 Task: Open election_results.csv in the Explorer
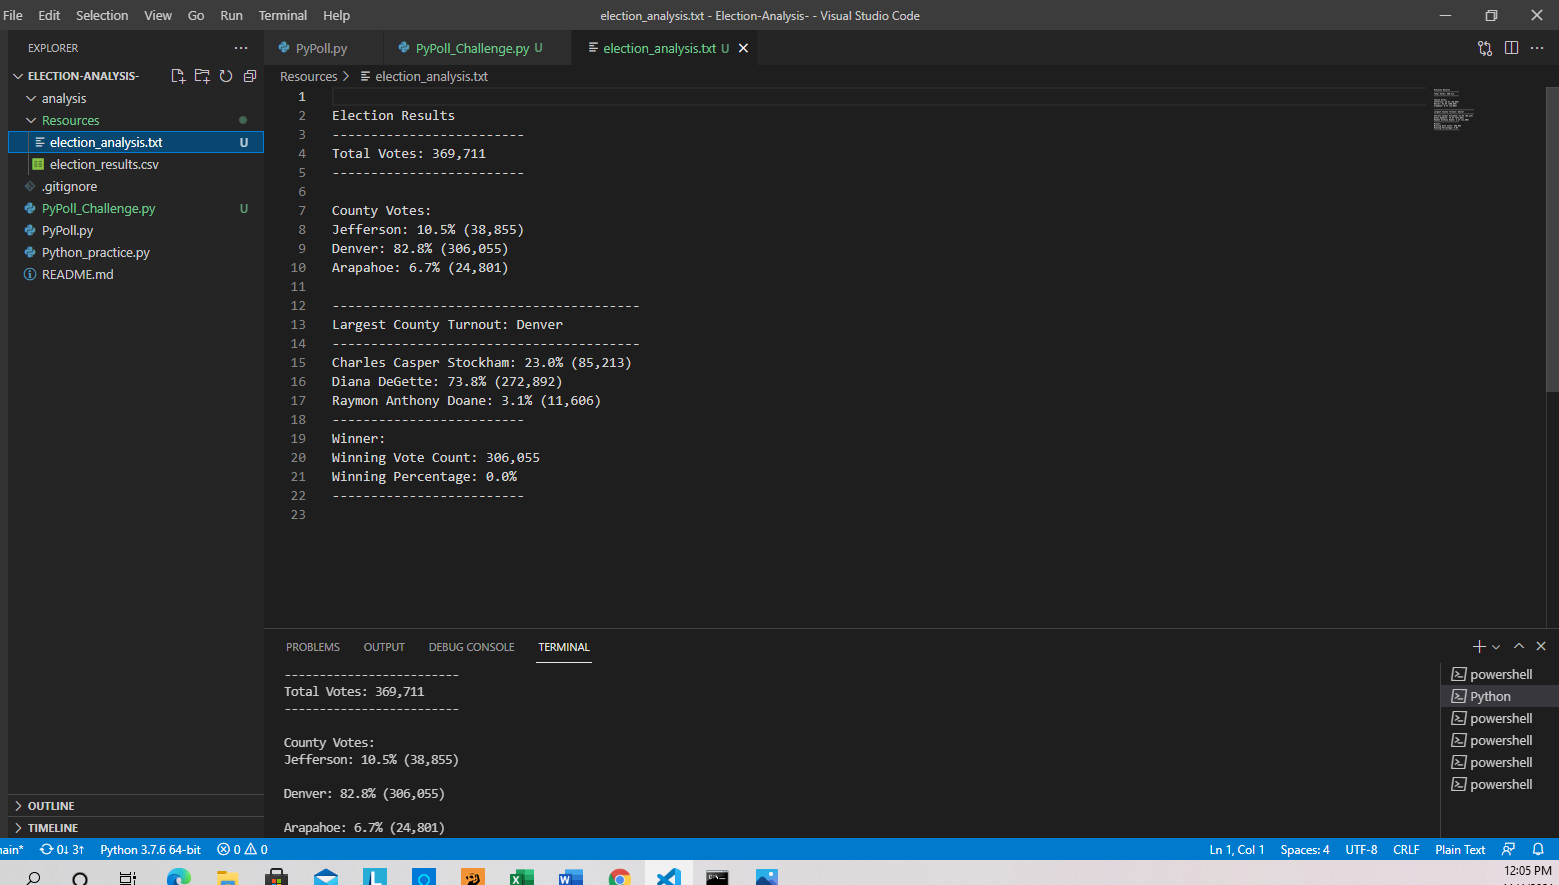coord(136,164)
